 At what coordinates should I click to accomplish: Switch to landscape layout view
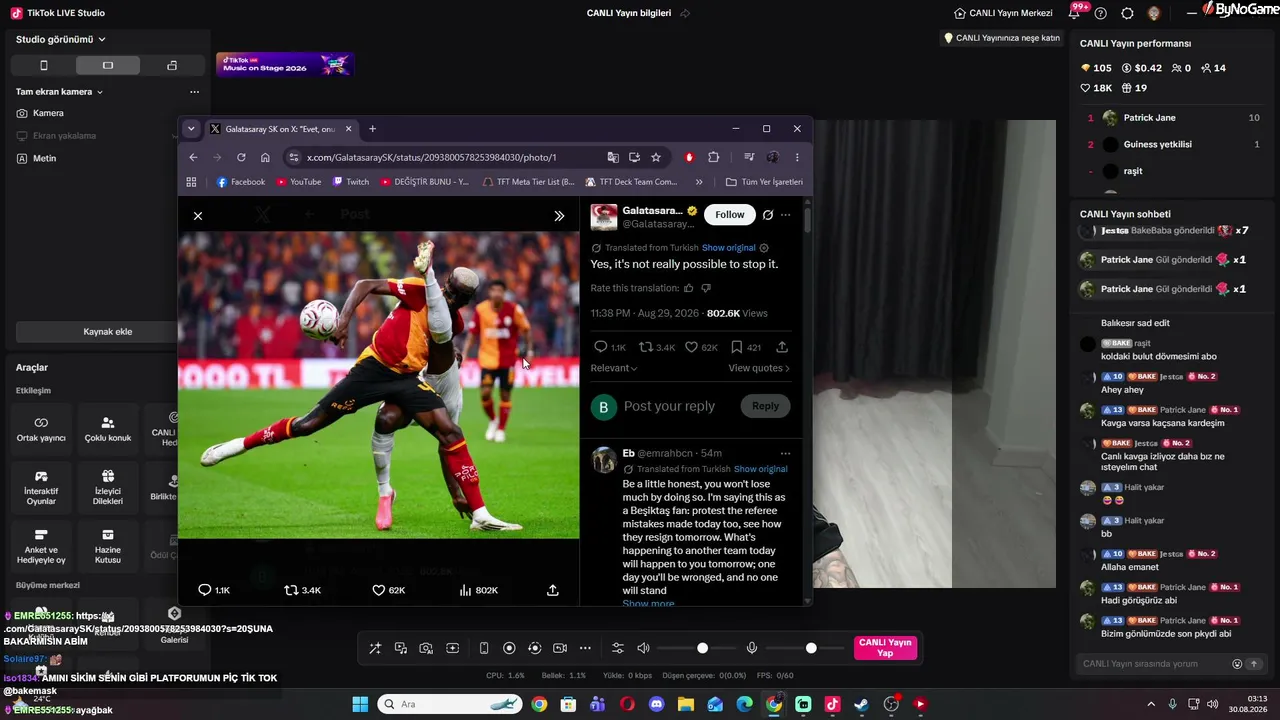pos(108,65)
